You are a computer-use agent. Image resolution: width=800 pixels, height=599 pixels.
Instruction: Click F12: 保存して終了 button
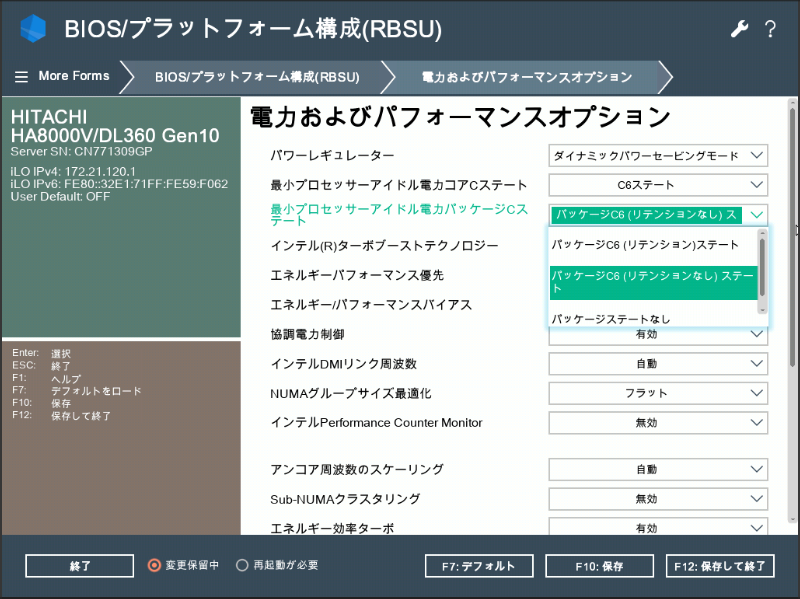[x=720, y=566]
